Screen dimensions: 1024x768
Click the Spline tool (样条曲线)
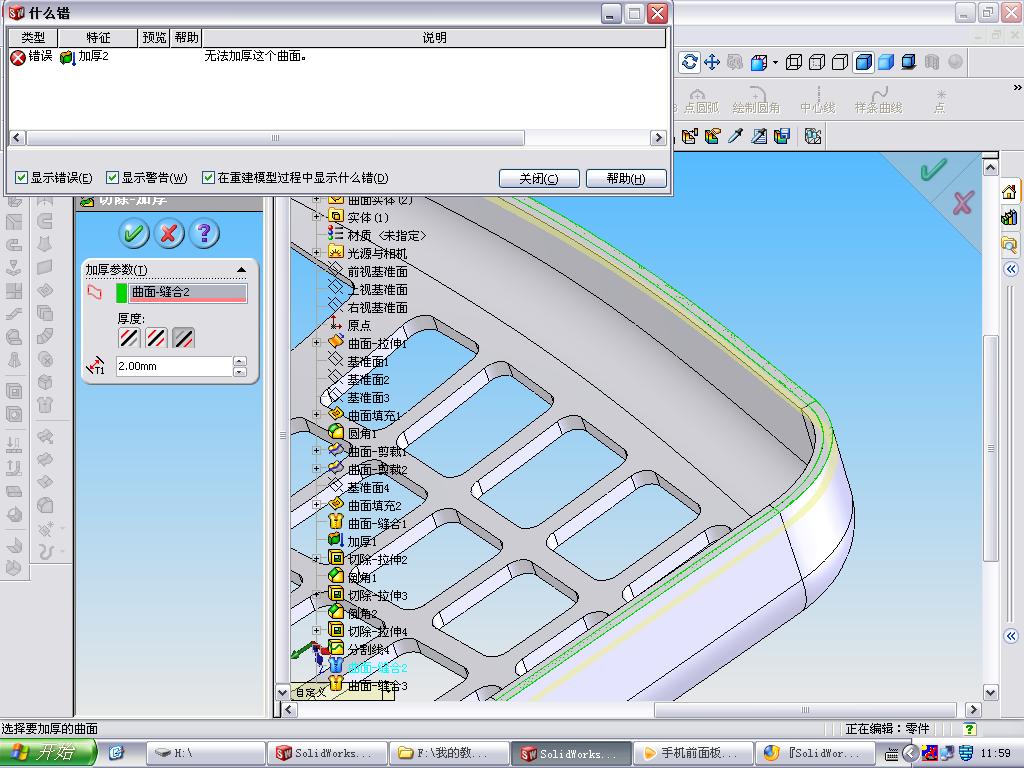pyautogui.click(x=878, y=101)
